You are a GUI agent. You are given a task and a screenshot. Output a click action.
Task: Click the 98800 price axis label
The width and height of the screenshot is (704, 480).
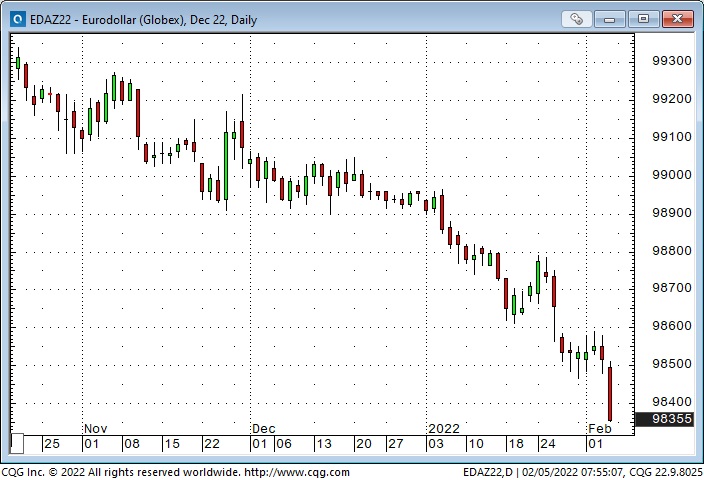(671, 251)
